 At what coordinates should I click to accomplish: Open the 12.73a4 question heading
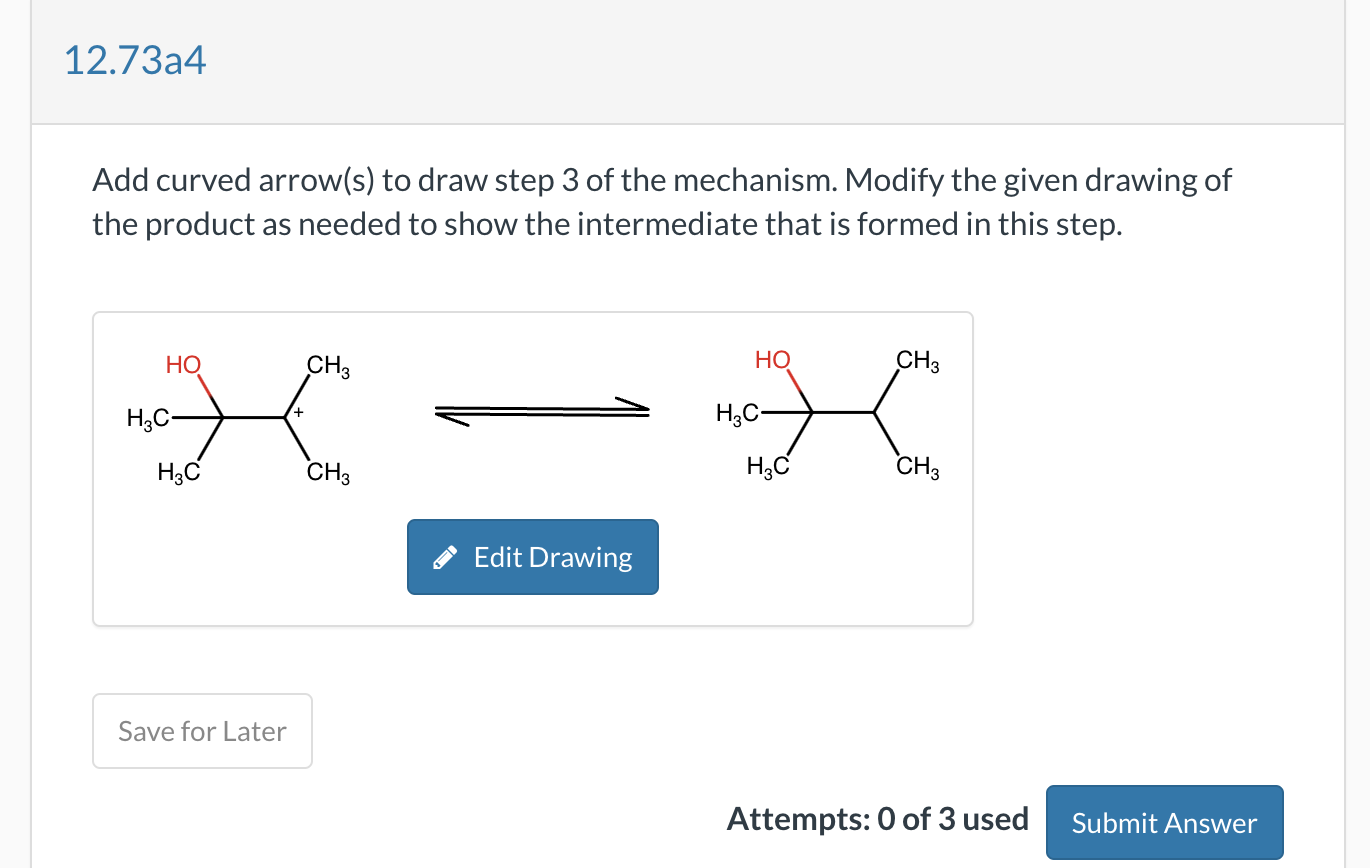[x=136, y=60]
